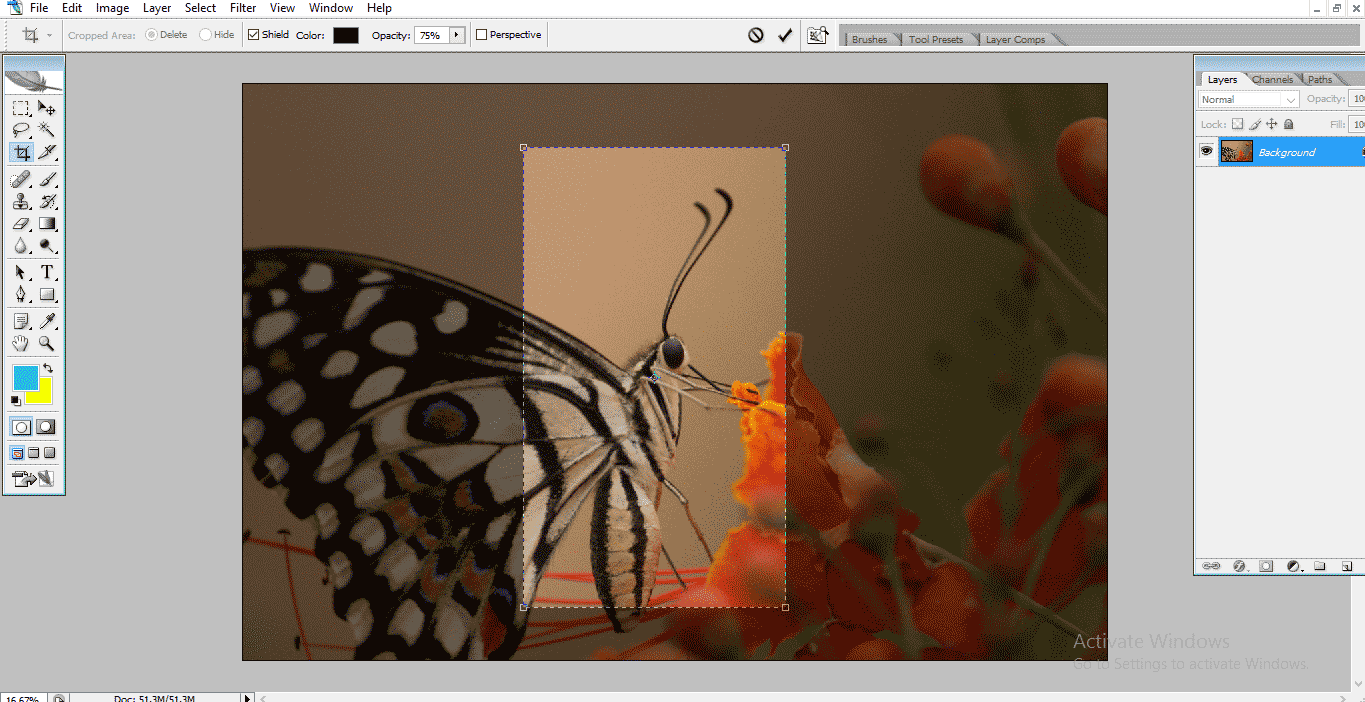Add a layer style in Layers panel
Viewport: 1365px width, 702px height.
coord(1239,566)
